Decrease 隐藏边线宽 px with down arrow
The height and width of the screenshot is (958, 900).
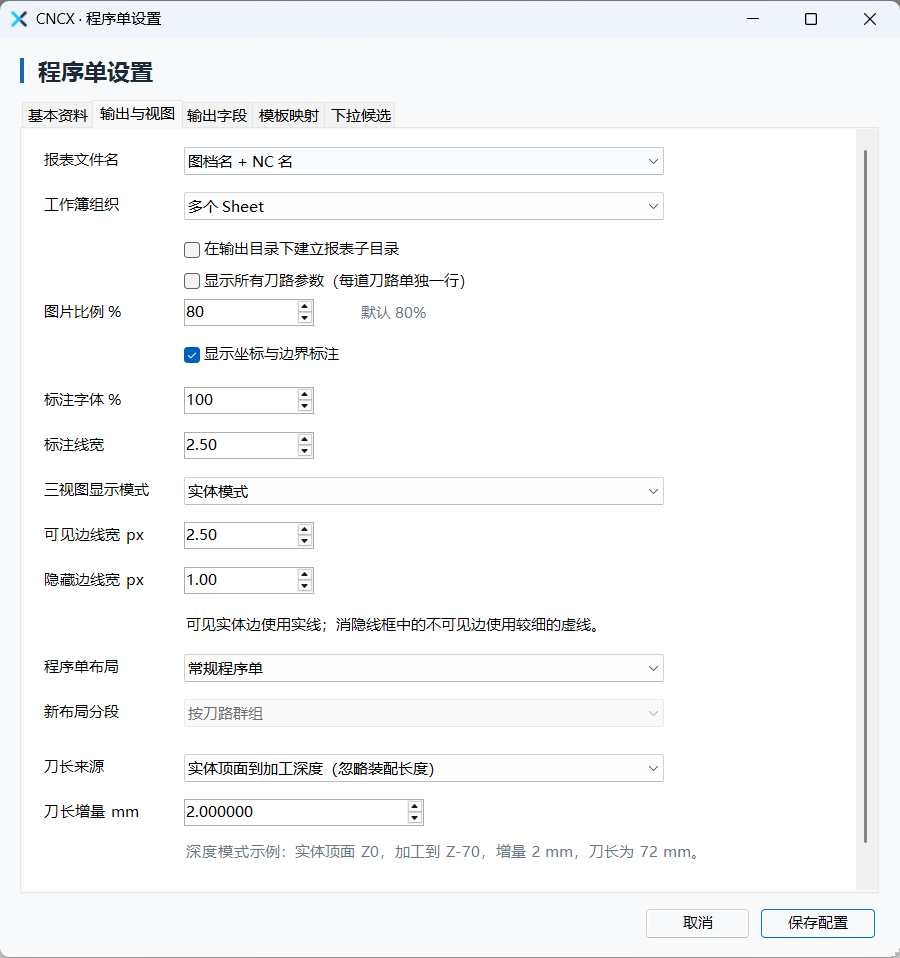[304, 586]
